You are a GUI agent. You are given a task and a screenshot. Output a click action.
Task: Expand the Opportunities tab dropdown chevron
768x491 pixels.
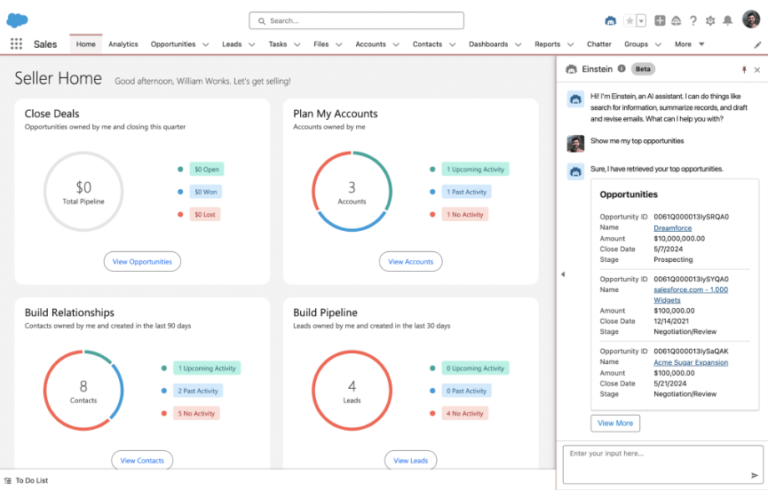pyautogui.click(x=205, y=45)
